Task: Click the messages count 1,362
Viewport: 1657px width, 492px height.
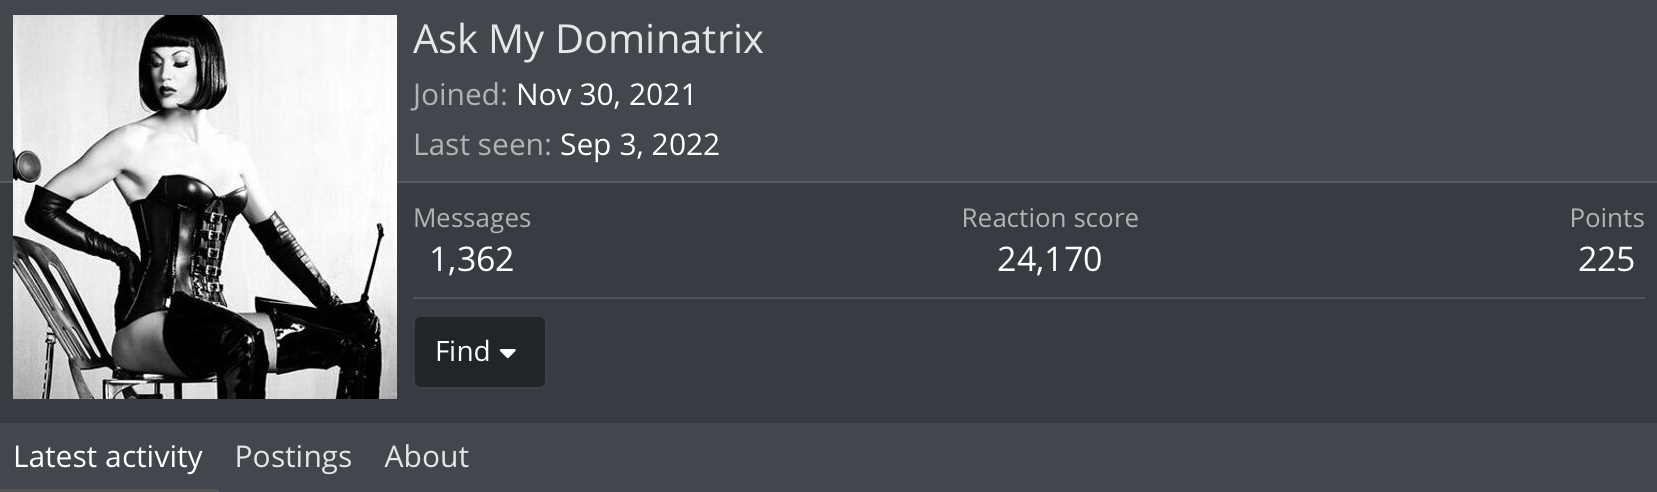Action: click(x=471, y=260)
